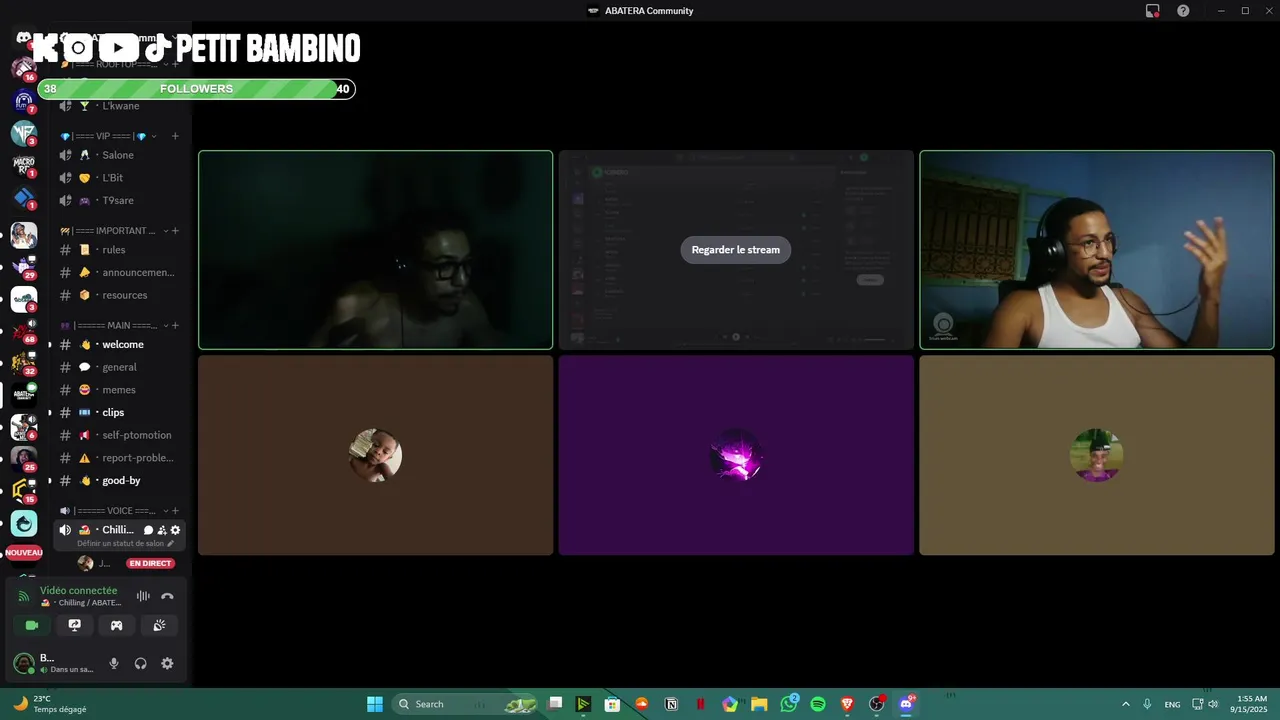Toggle noise suppression waveform icon
This screenshot has width=1280, height=720.
click(x=143, y=596)
